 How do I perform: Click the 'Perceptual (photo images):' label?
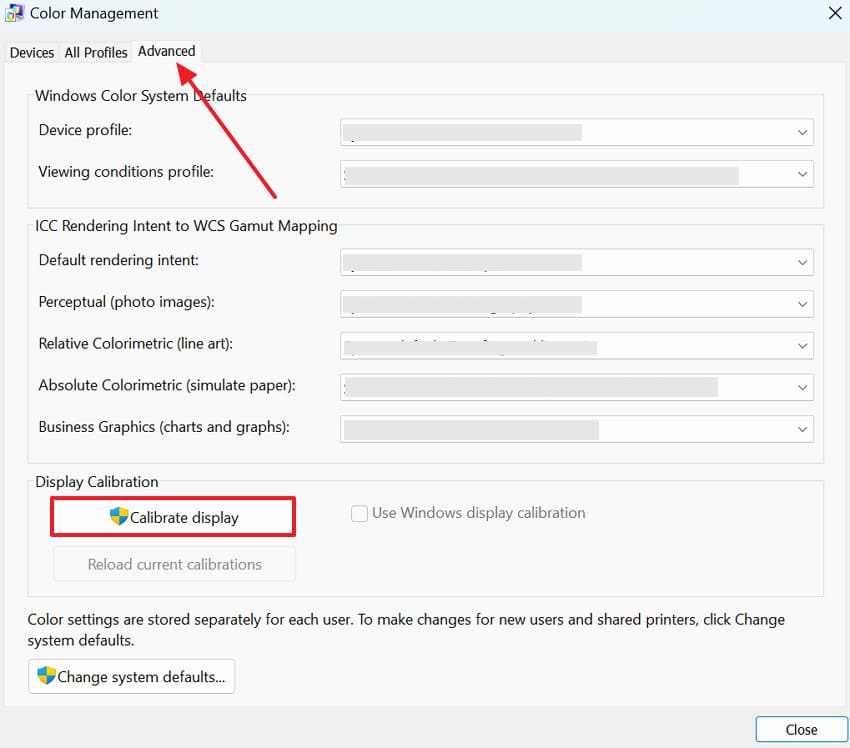pyautogui.click(x=126, y=302)
